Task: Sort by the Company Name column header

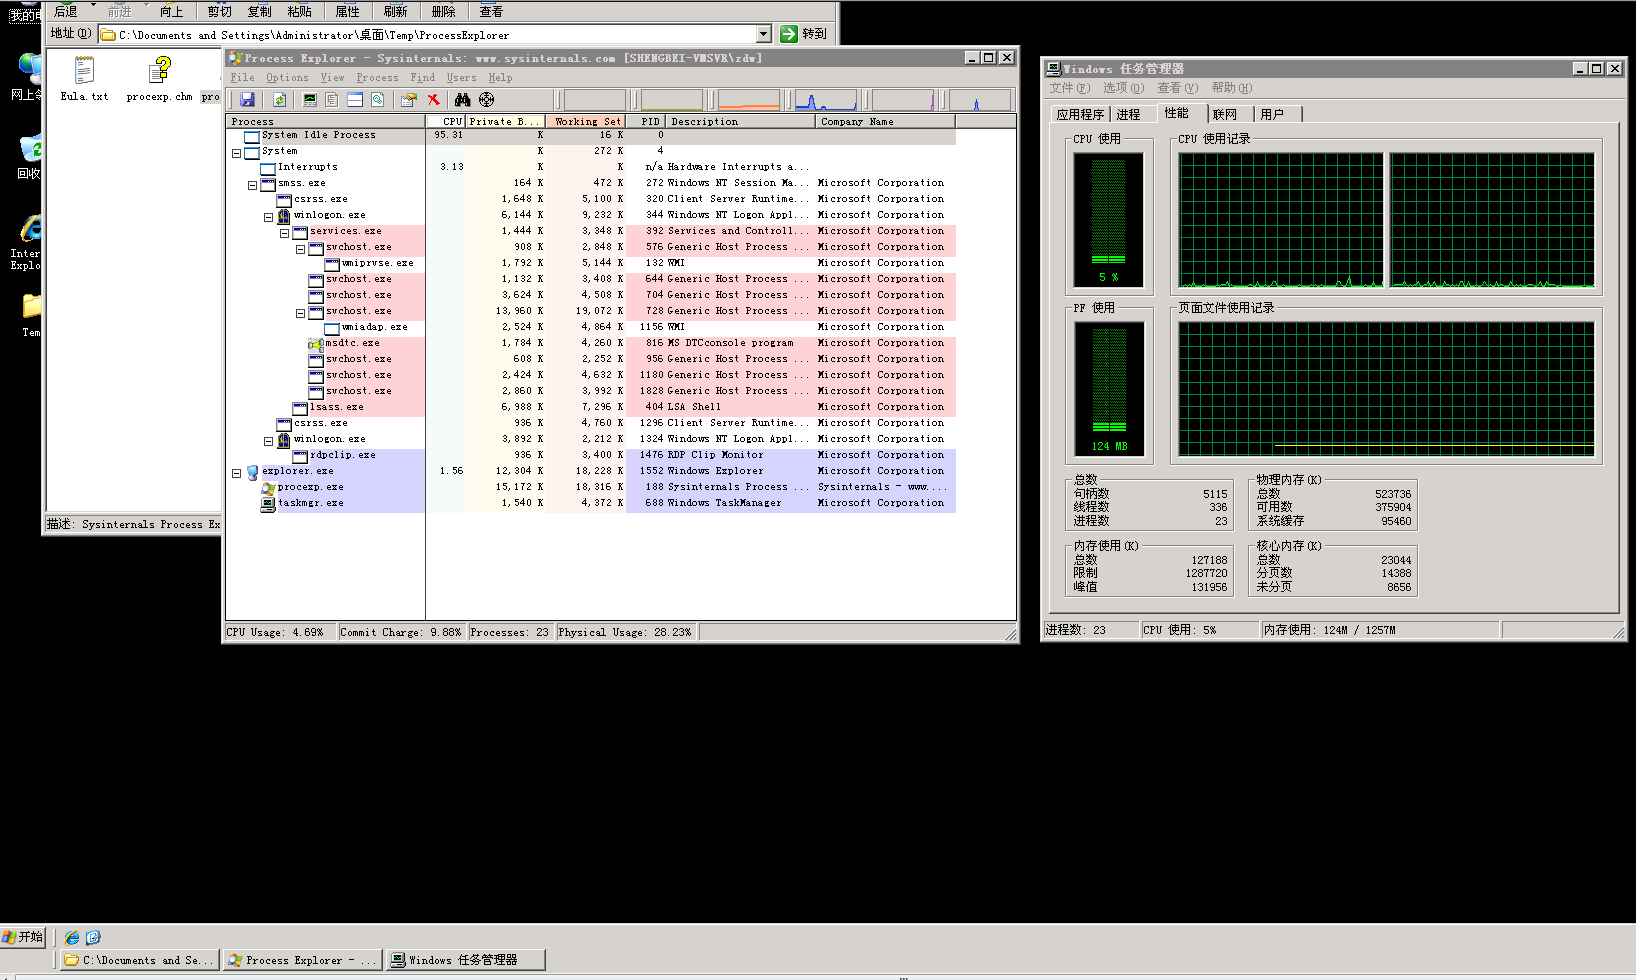Action: [x=885, y=122]
